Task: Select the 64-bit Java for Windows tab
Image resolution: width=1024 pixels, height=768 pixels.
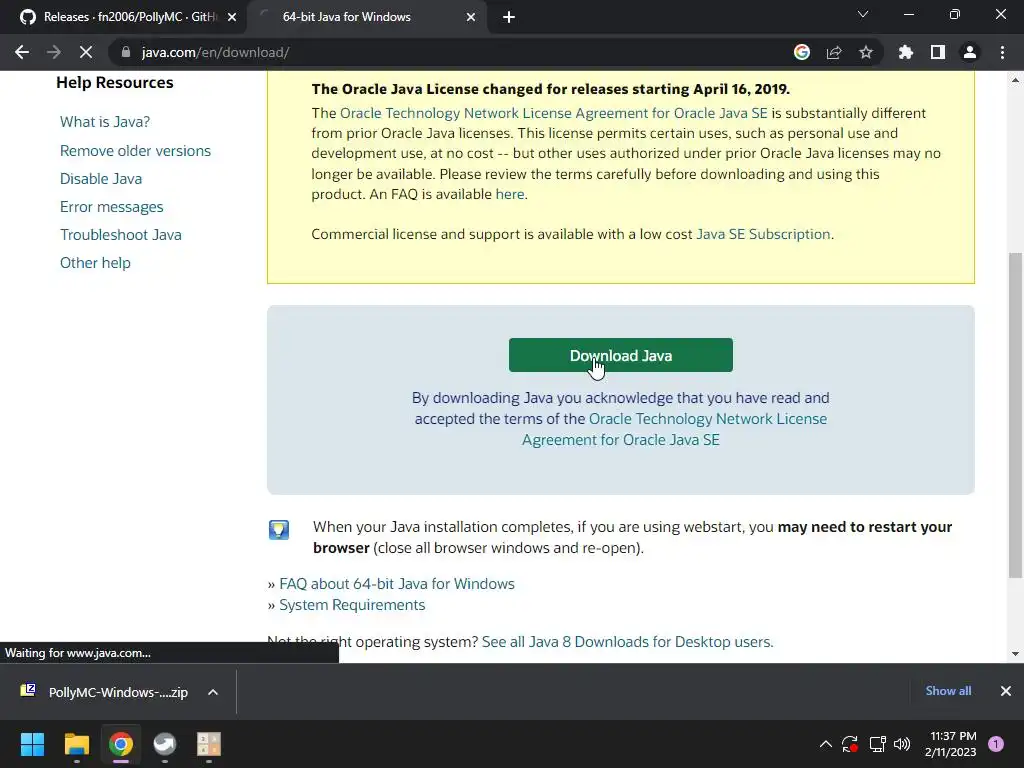Action: click(x=368, y=17)
